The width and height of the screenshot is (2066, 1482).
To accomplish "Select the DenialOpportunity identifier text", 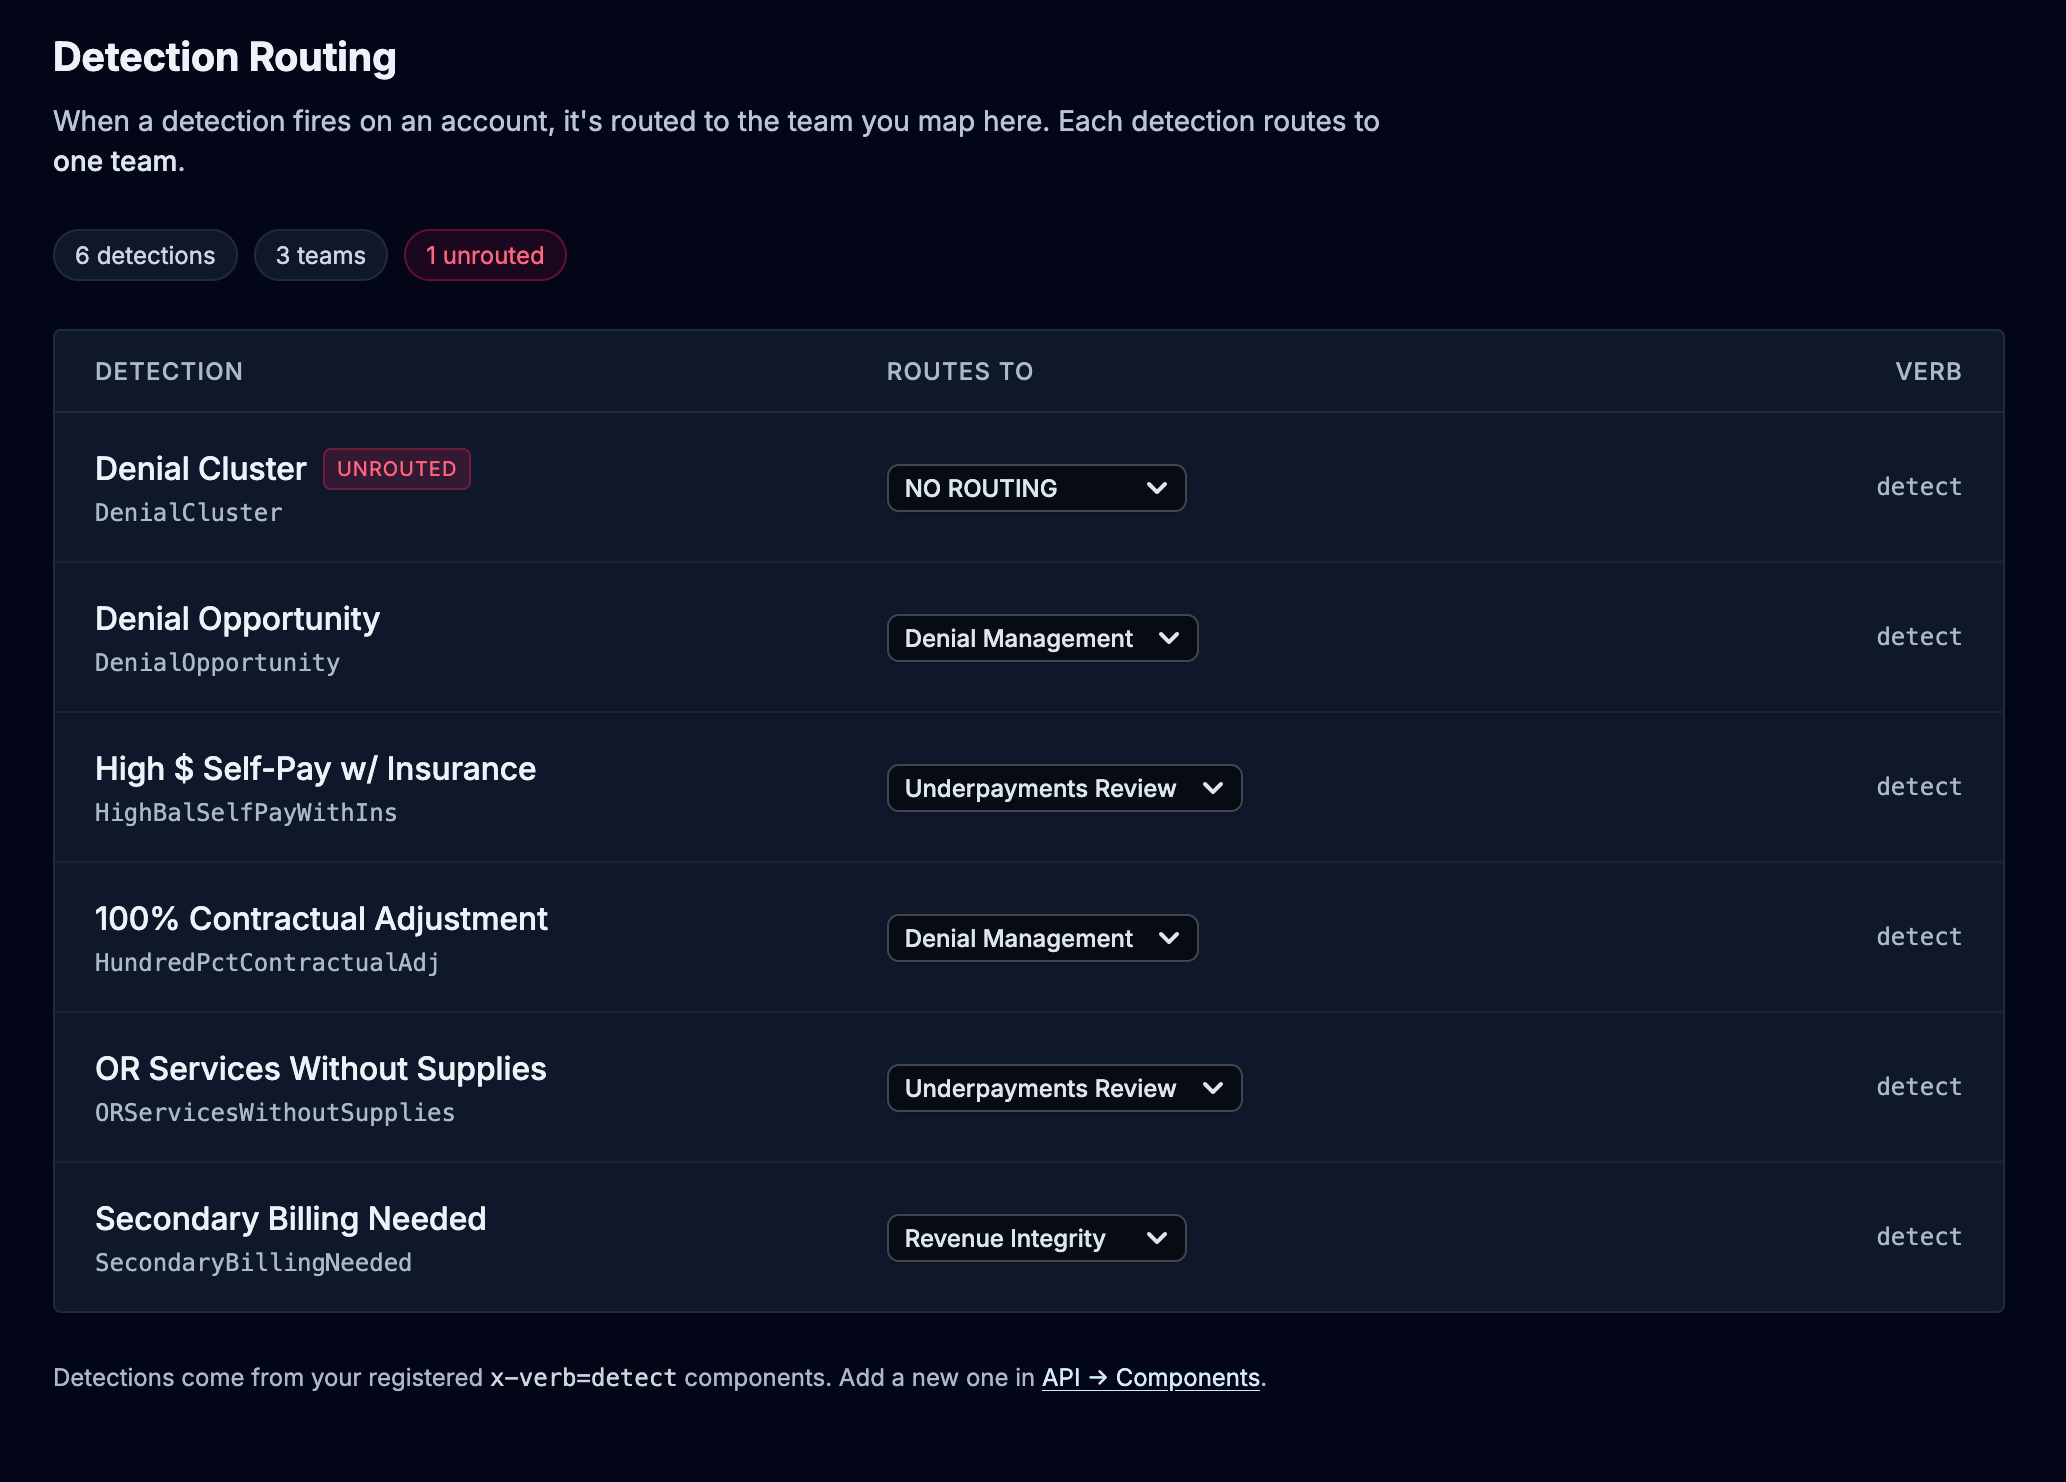I will 217,663.
